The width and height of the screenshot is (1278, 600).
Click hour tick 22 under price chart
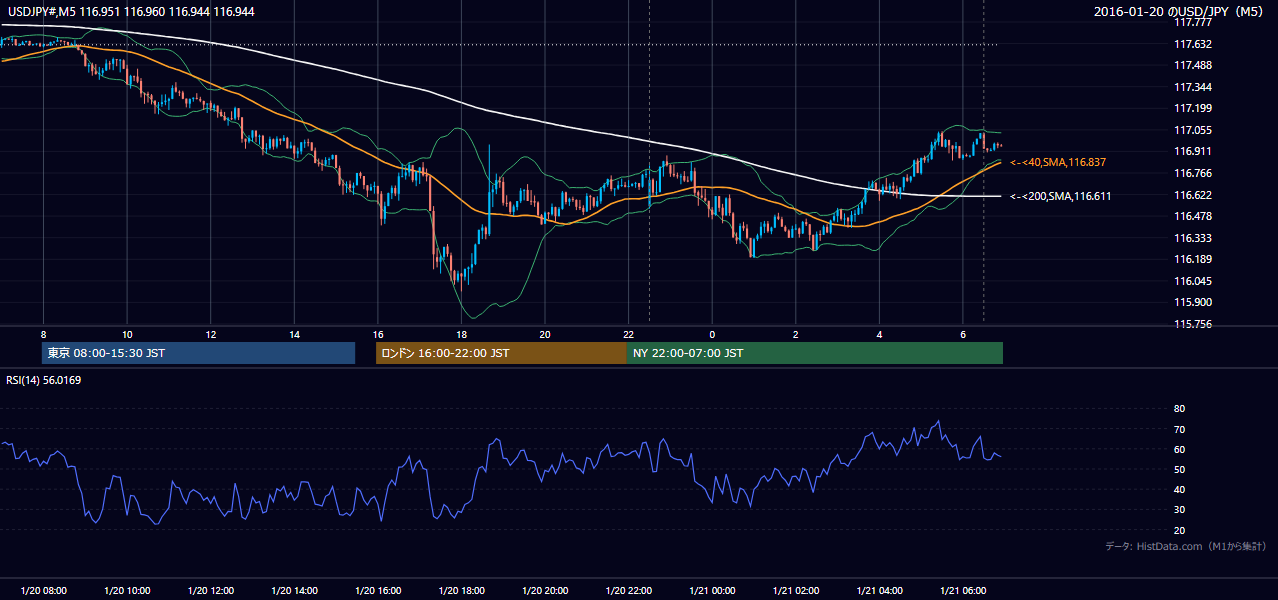click(628, 334)
